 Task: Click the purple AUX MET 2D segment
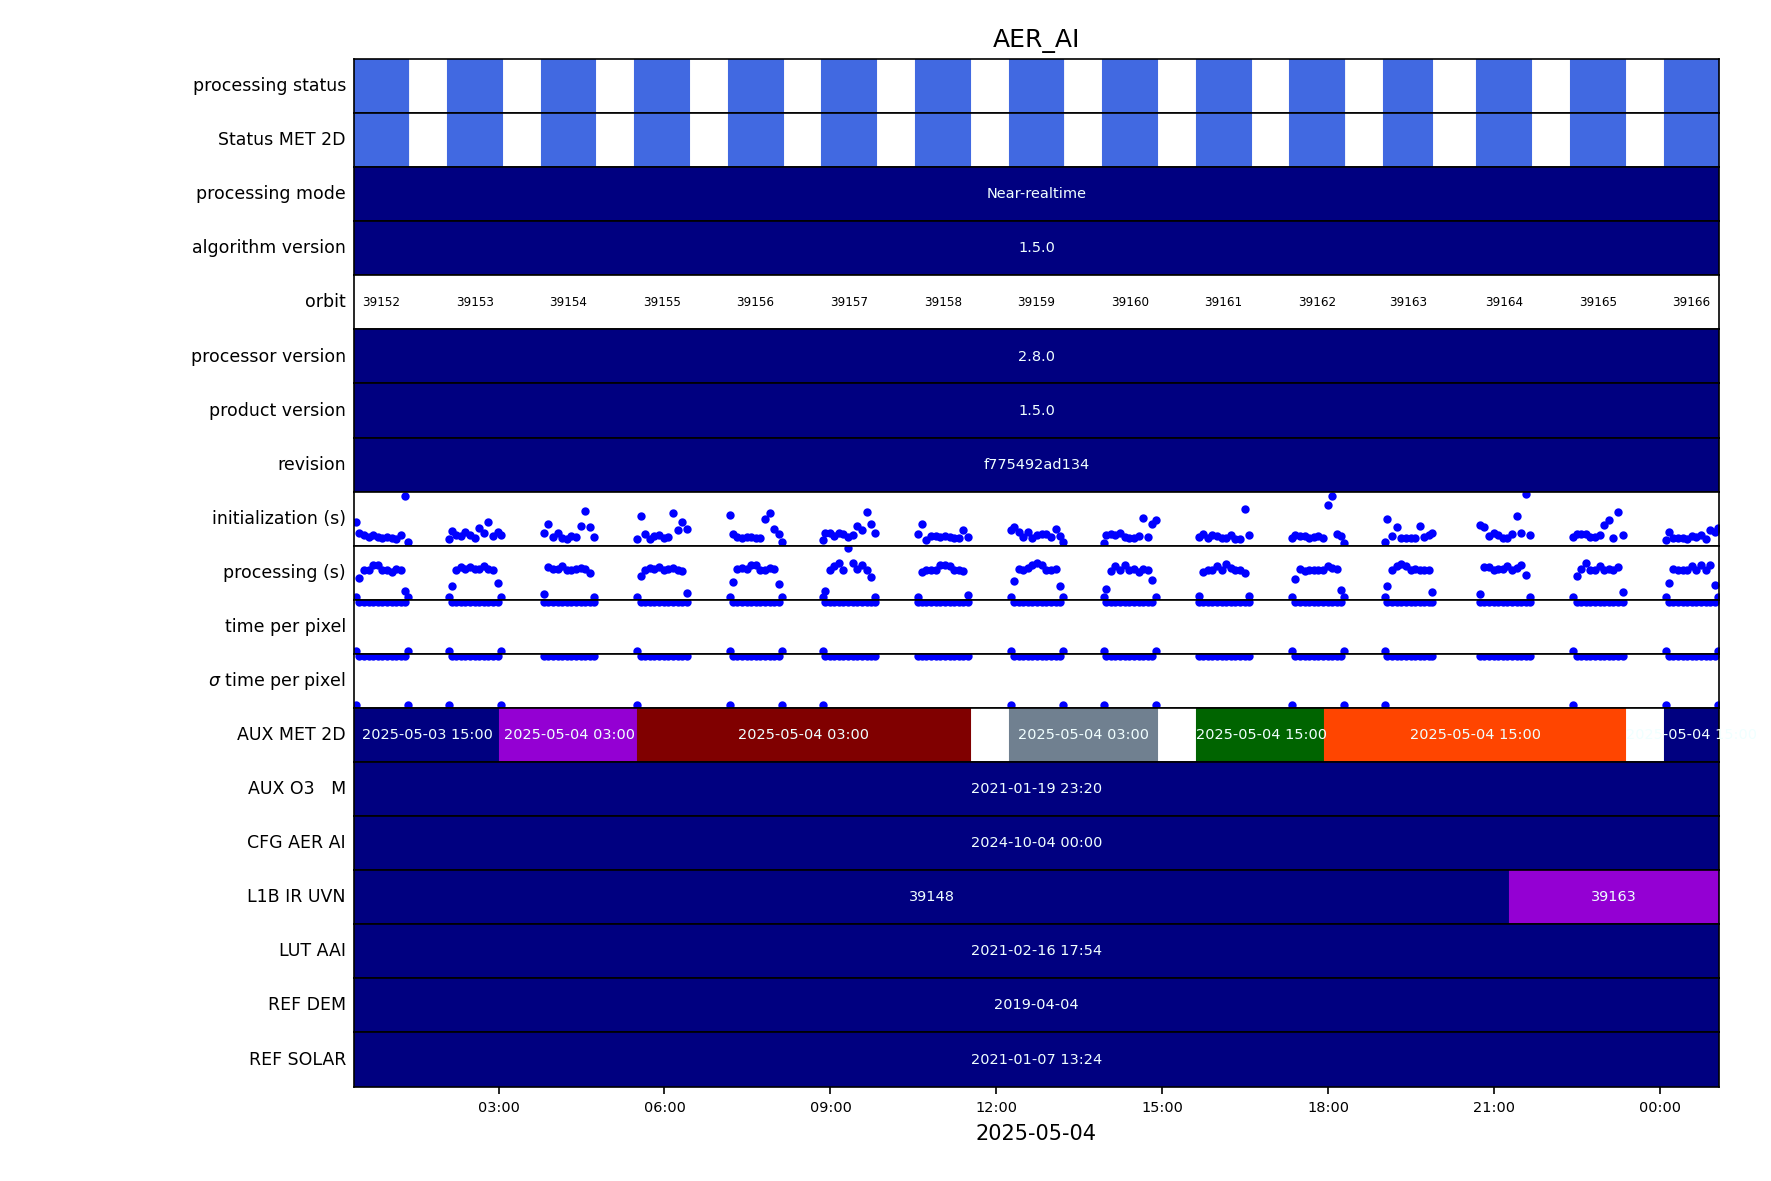coord(568,735)
